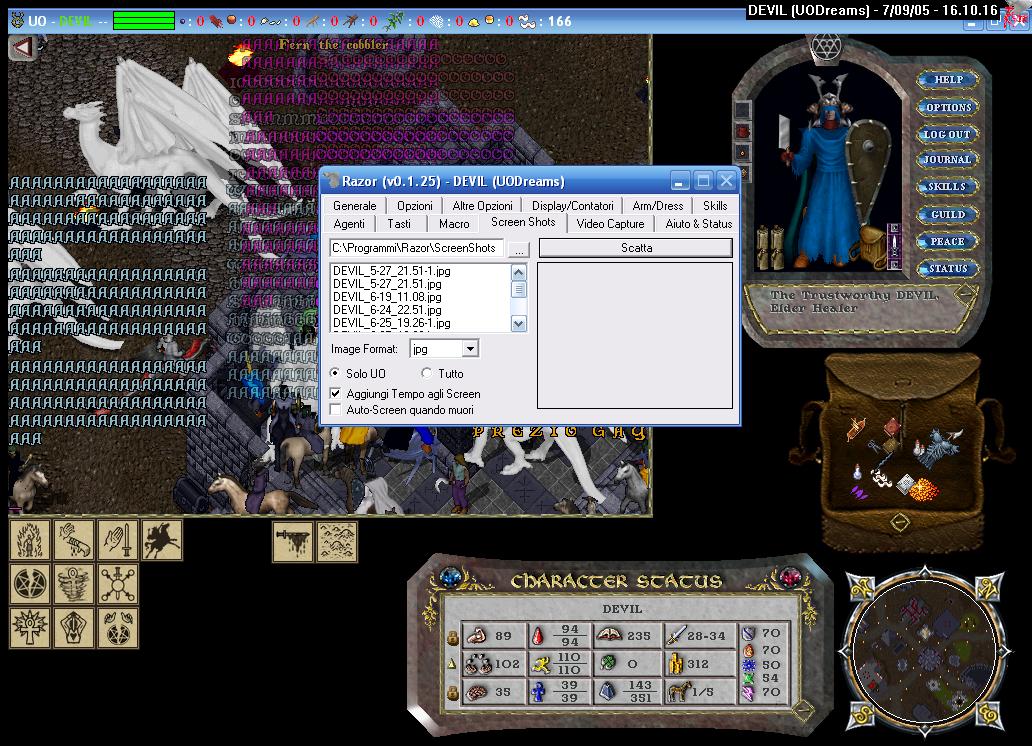1032x746 pixels.
Task: Cast the hands above broken pentagram spell icon
Action: coord(118,627)
